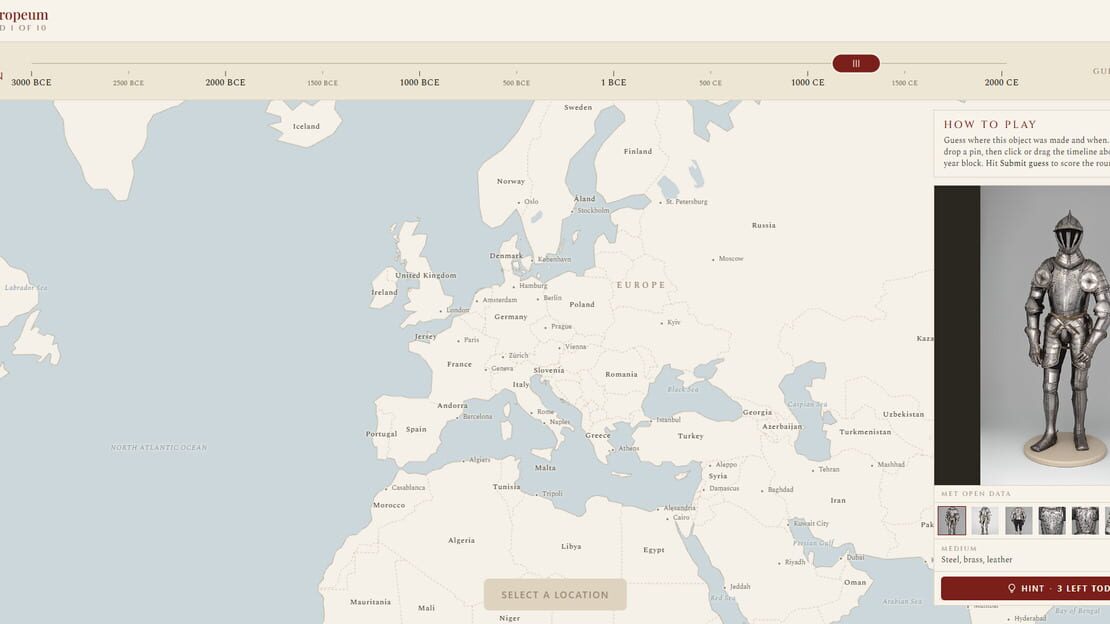Screen dimensions: 1110x624
Task: Drop a pin on Turkey label
Action: point(690,436)
